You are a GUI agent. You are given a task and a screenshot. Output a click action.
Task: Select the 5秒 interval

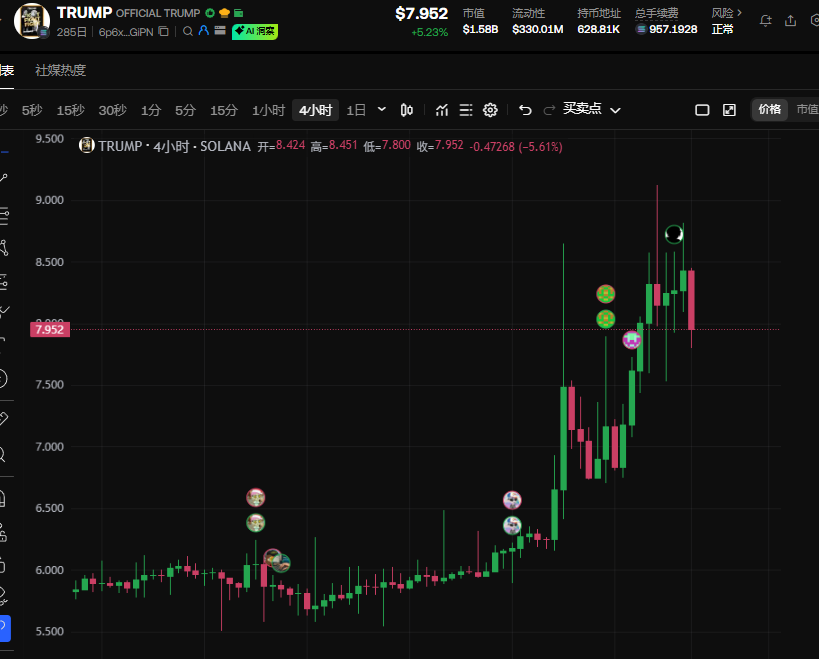[x=32, y=110]
